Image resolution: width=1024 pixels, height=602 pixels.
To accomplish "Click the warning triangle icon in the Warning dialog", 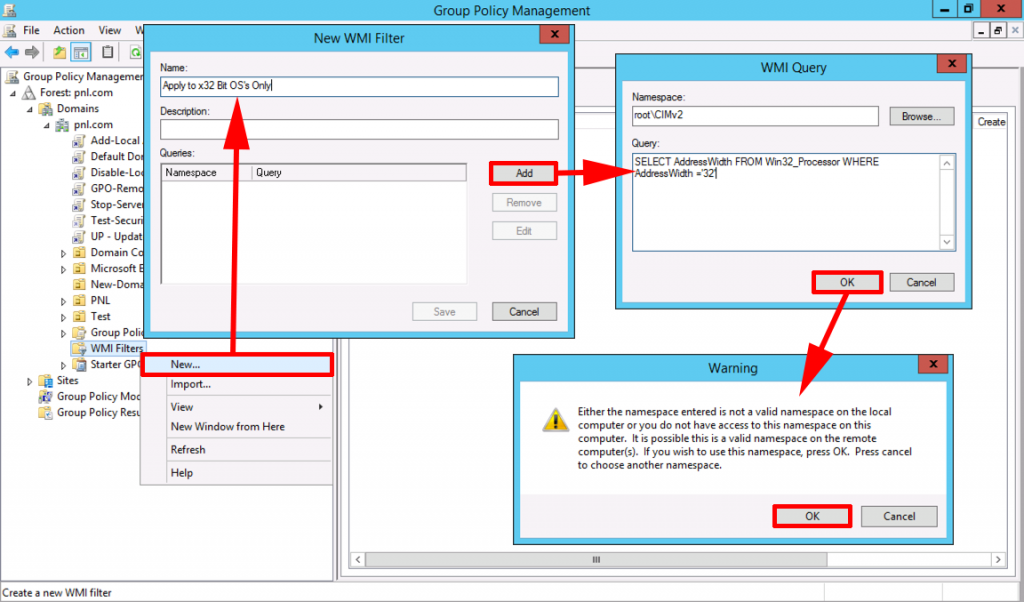I will [x=556, y=420].
